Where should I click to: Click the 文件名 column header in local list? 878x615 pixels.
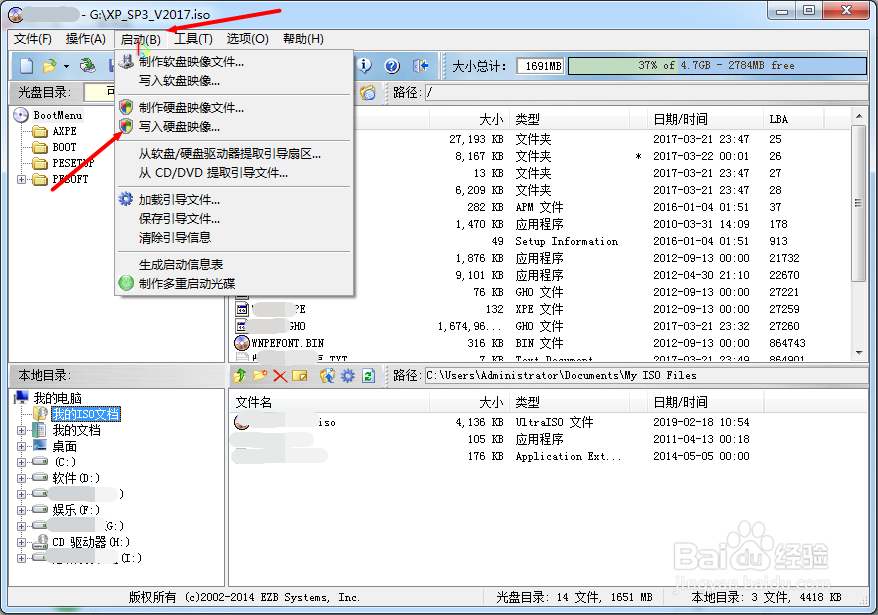coord(329,402)
